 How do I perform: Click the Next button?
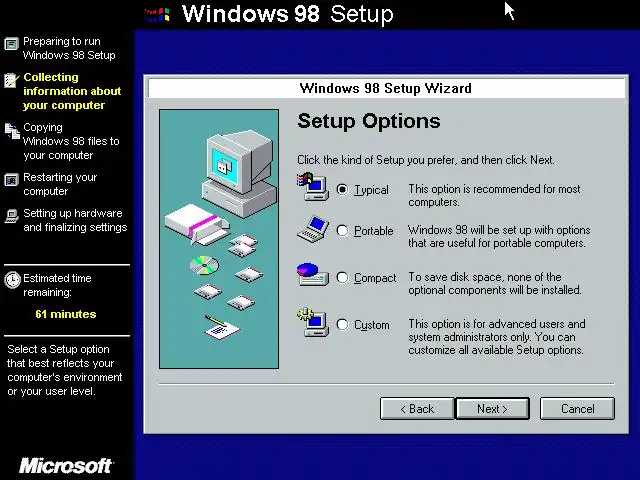click(492, 409)
